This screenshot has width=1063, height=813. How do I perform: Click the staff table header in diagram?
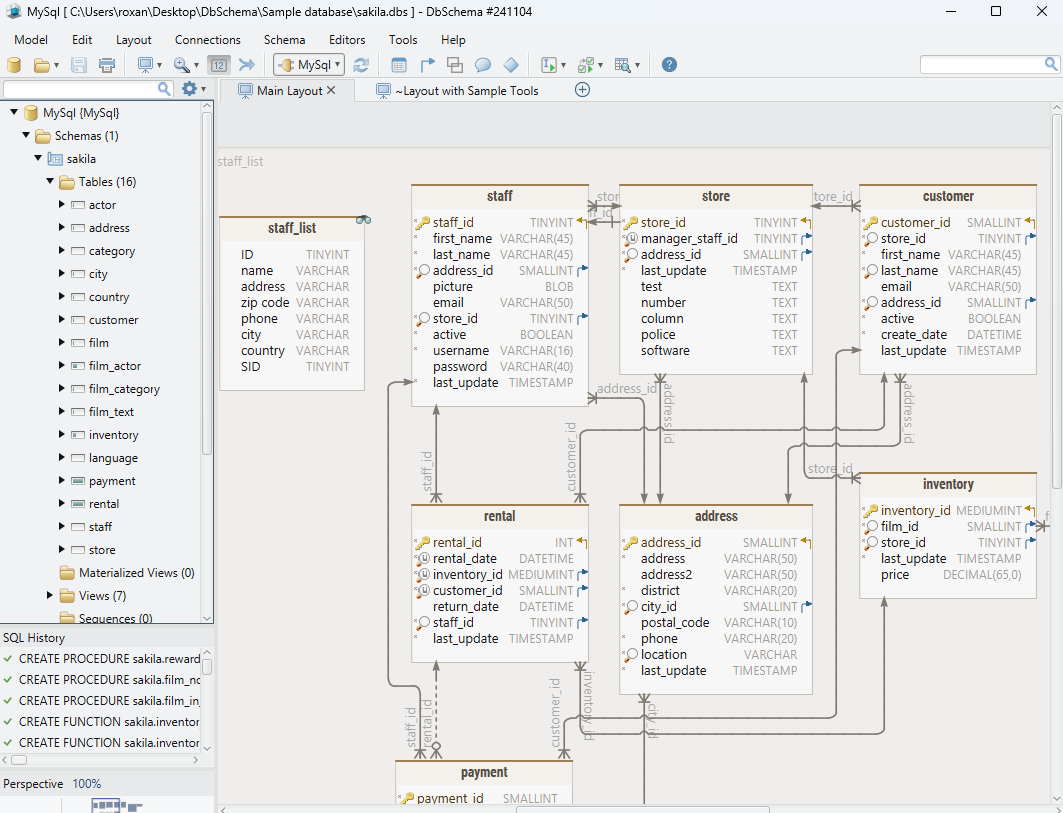tap(500, 196)
